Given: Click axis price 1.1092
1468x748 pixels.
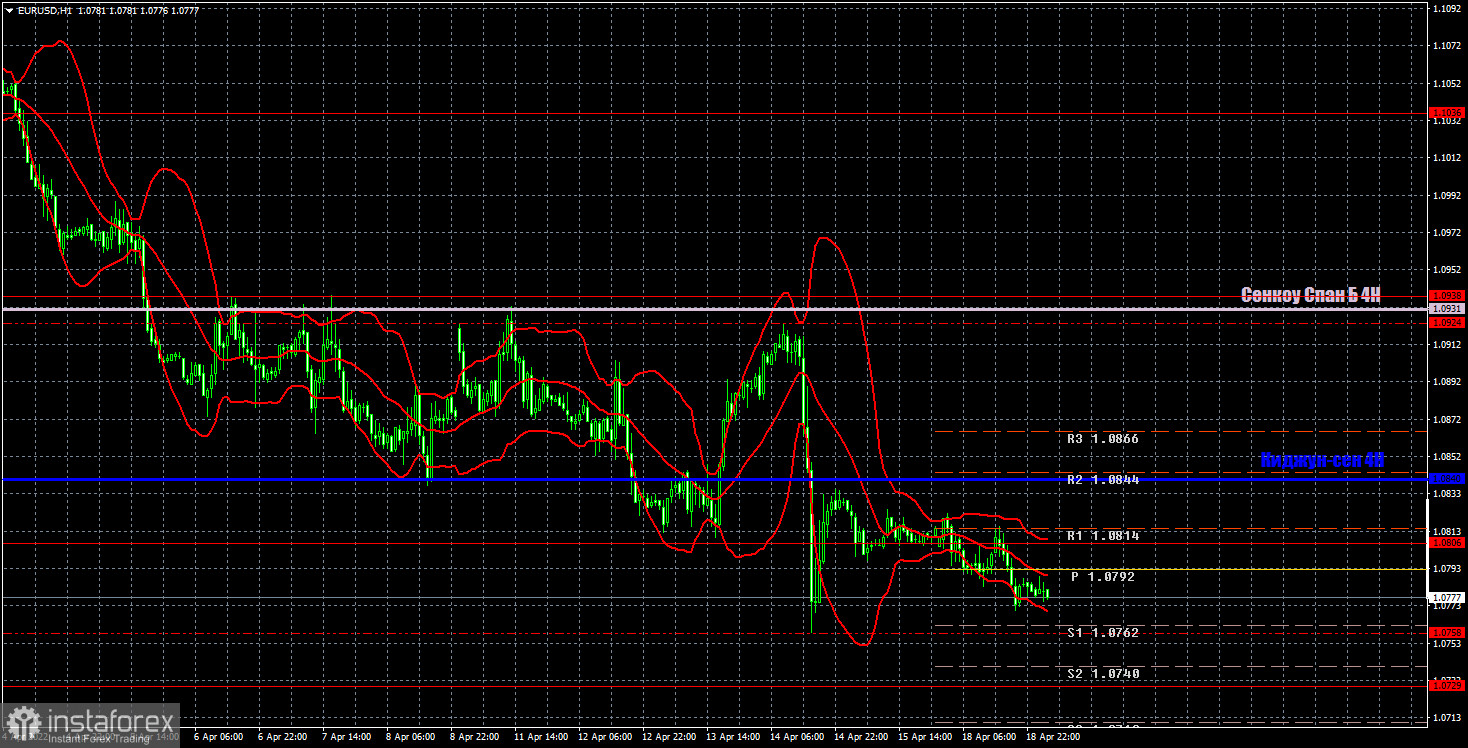Looking at the screenshot, I should point(1447,8).
